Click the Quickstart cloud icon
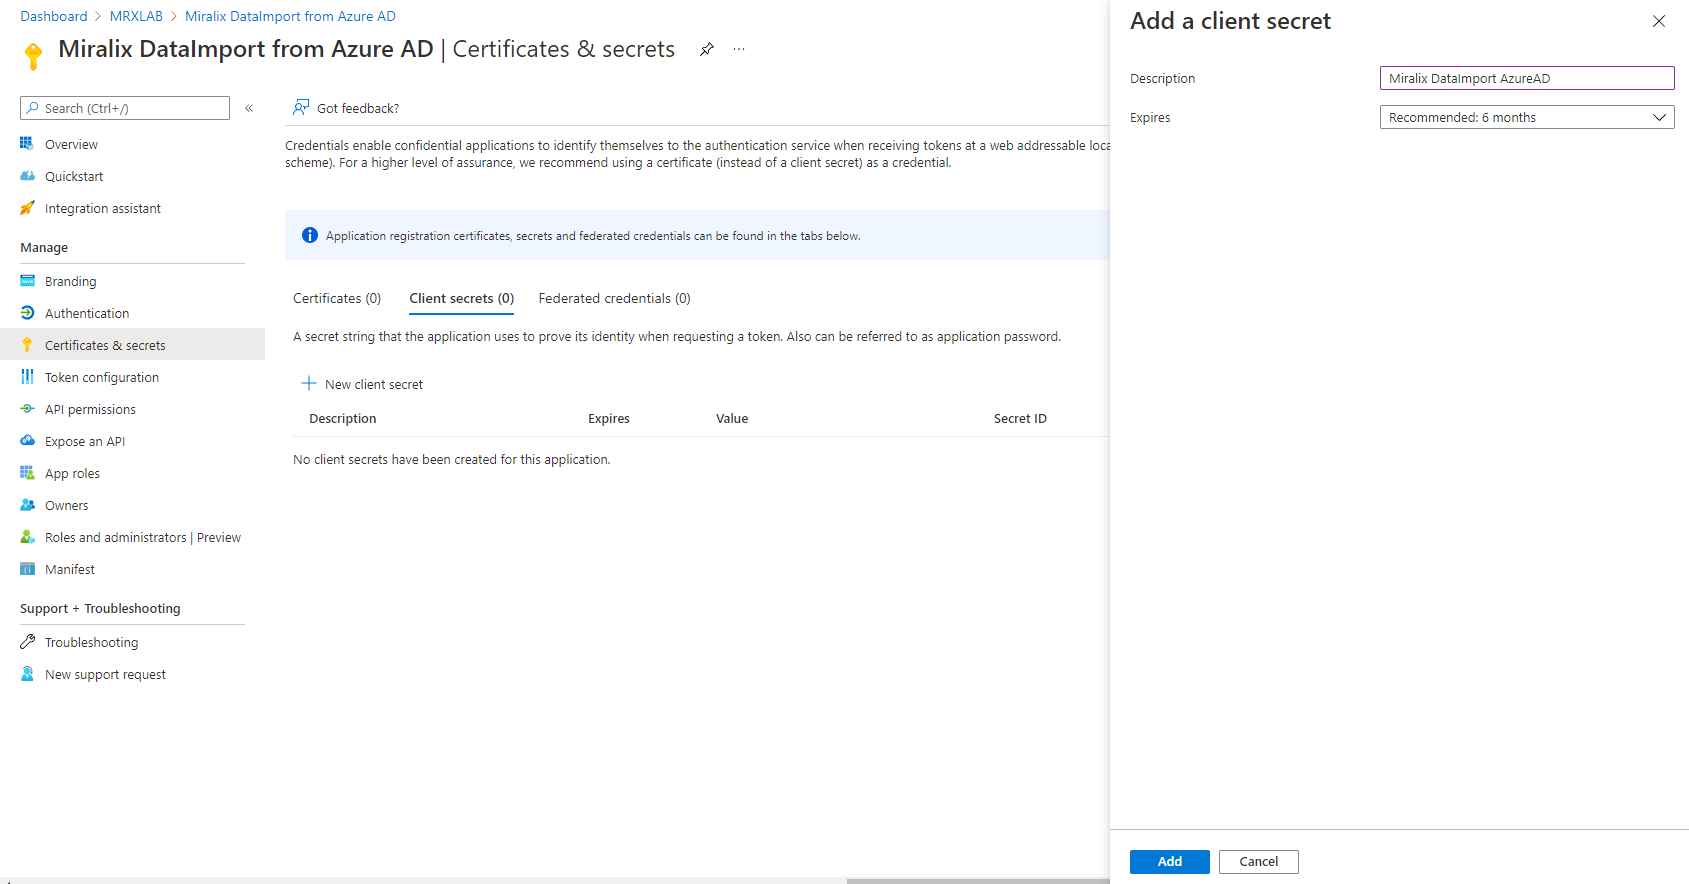This screenshot has width=1689, height=884. [x=27, y=176]
